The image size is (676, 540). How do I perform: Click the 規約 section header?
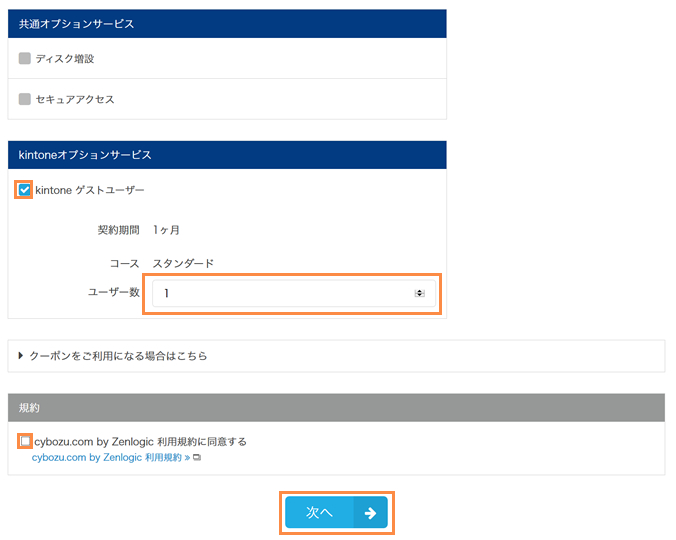pos(336,408)
